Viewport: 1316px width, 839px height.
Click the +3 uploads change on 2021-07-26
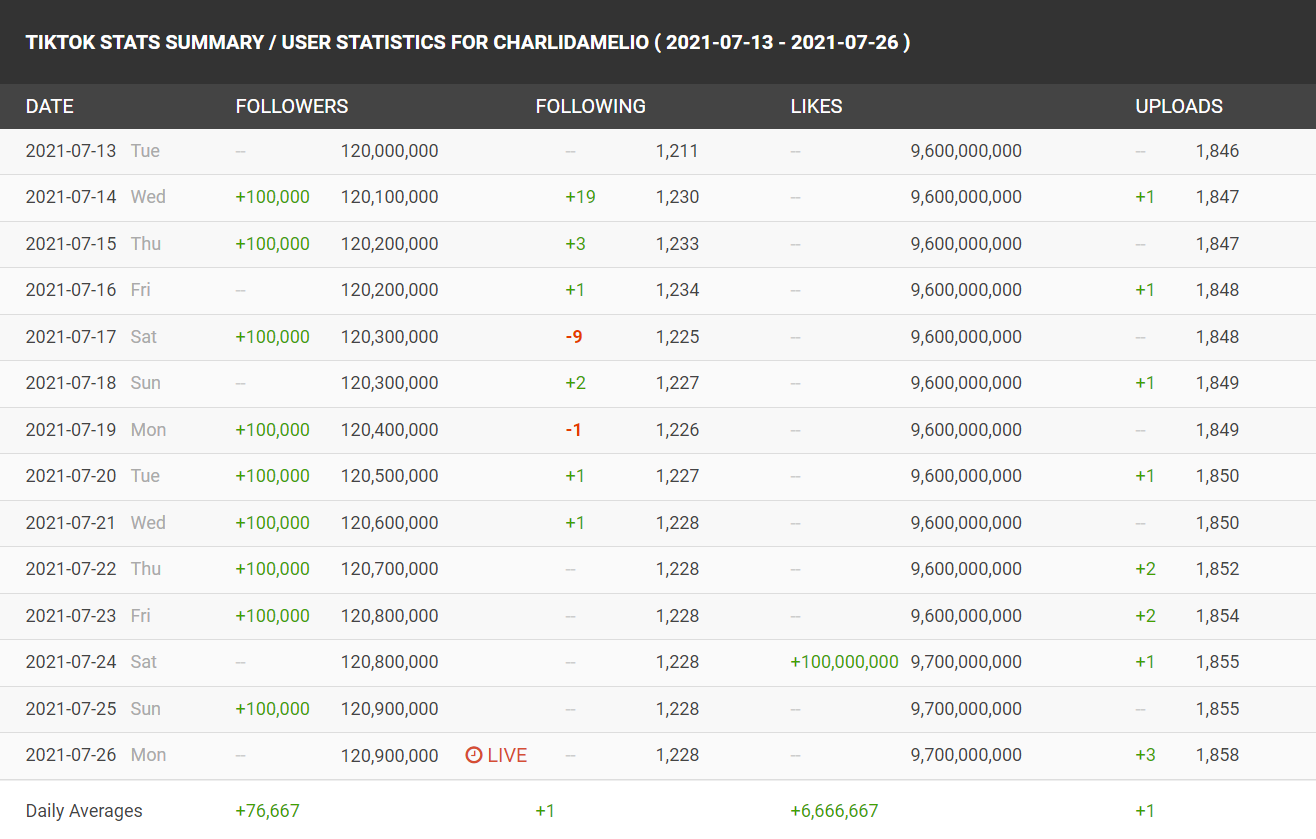[x=1145, y=755]
